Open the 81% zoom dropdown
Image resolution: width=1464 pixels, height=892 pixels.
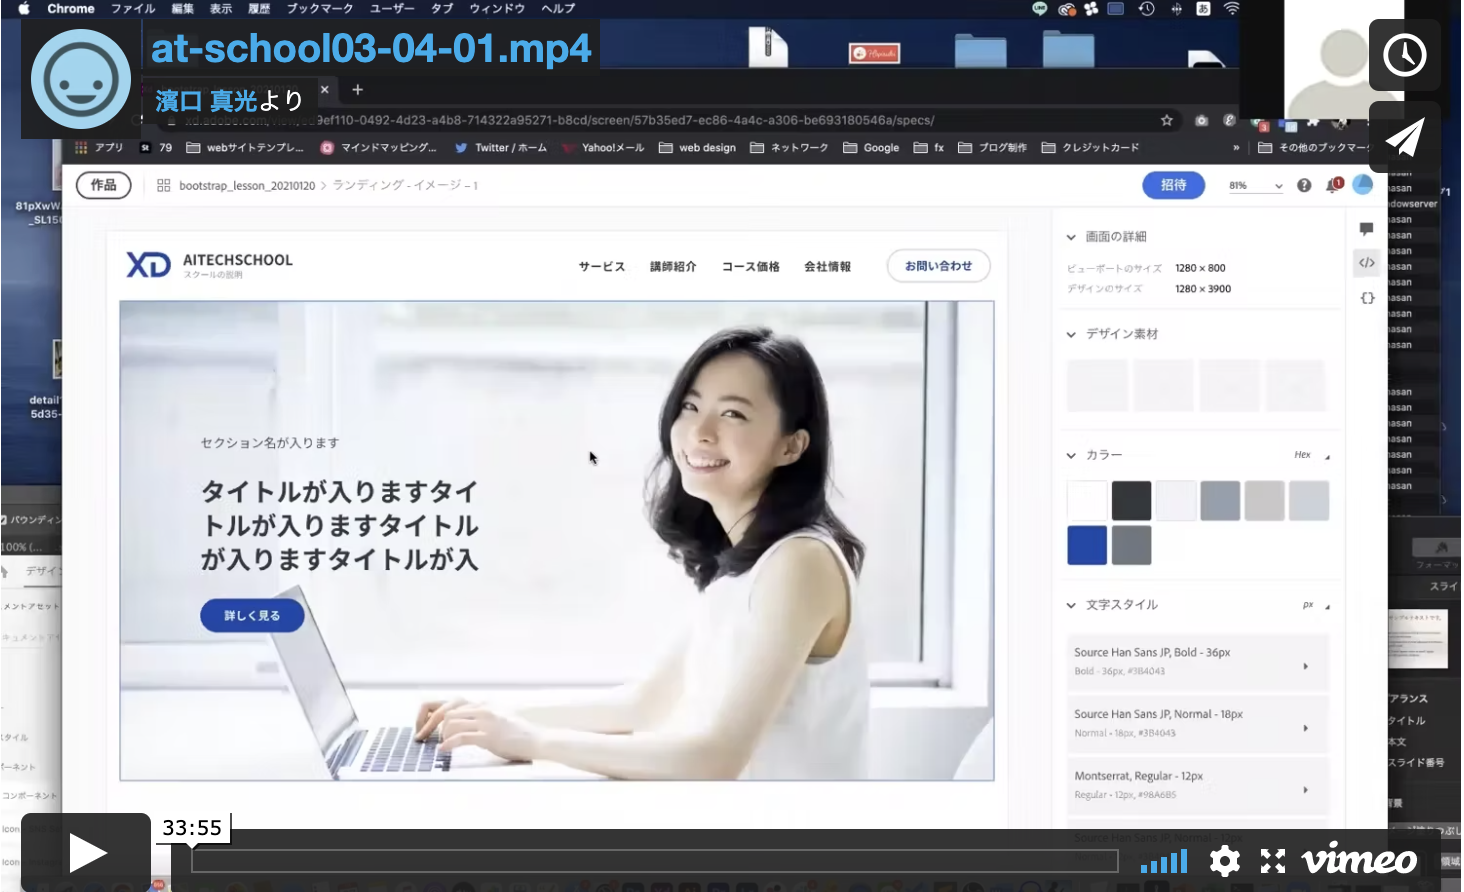pos(1255,186)
